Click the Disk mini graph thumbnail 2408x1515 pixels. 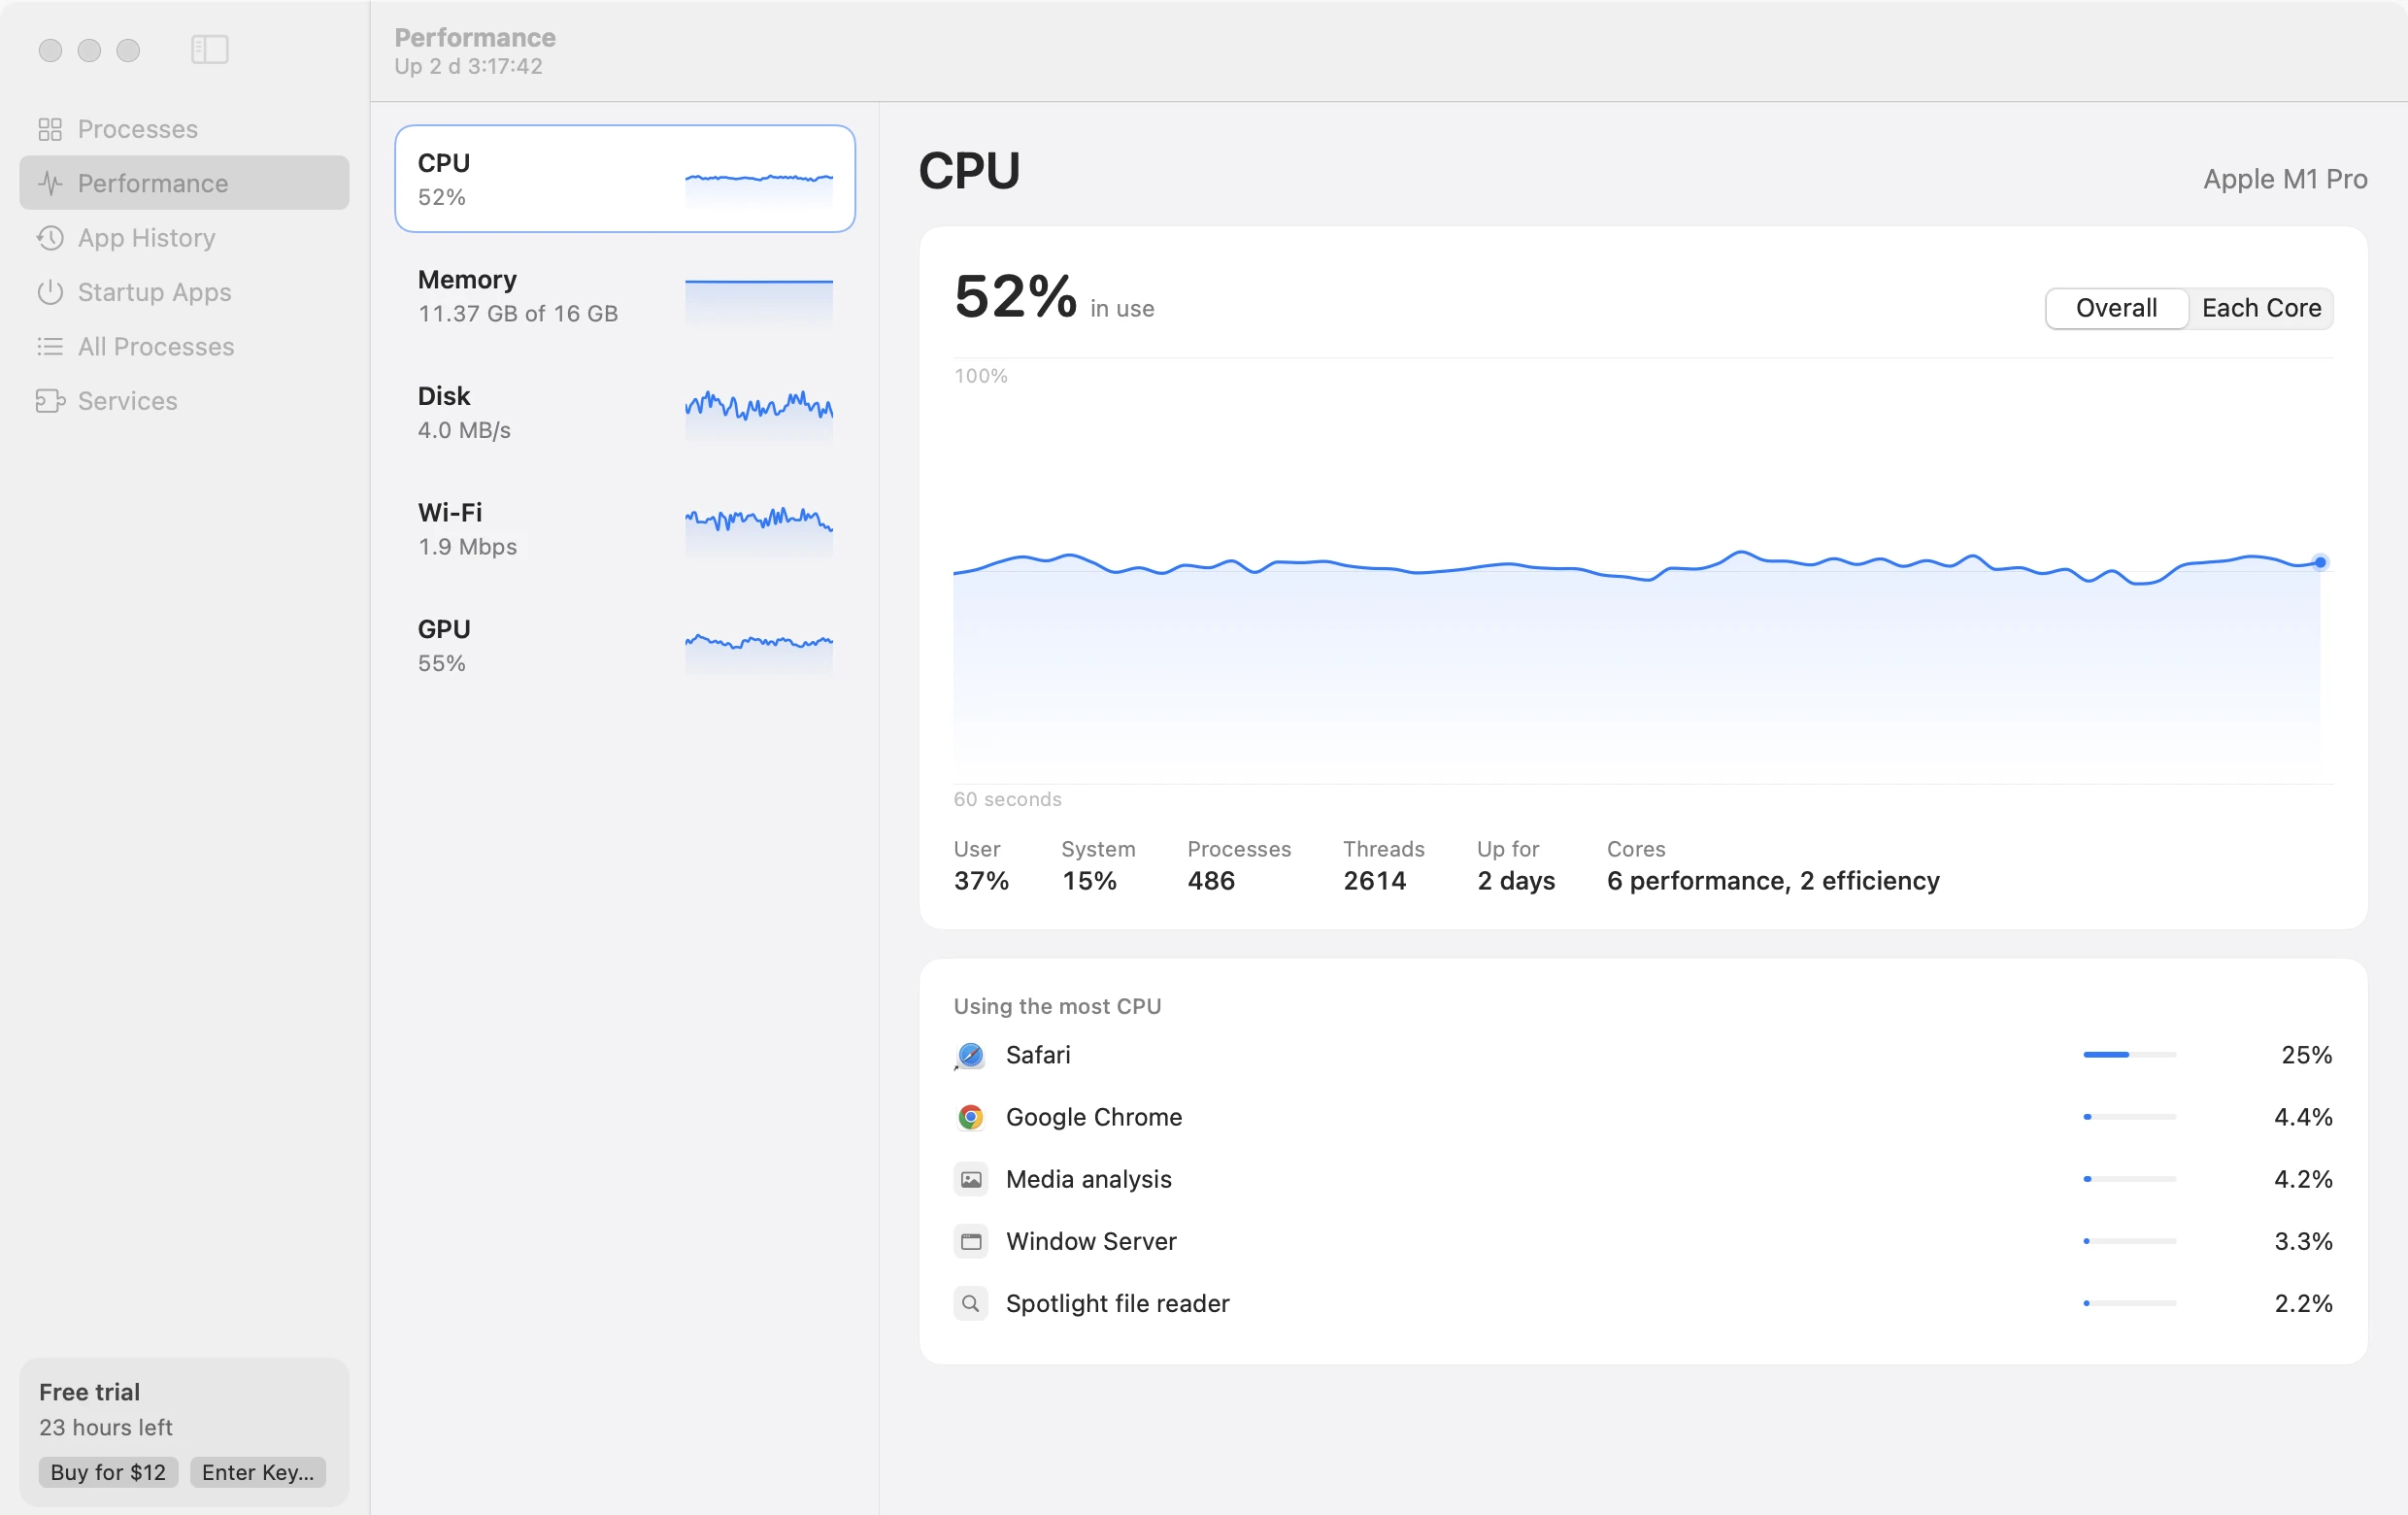coord(759,414)
